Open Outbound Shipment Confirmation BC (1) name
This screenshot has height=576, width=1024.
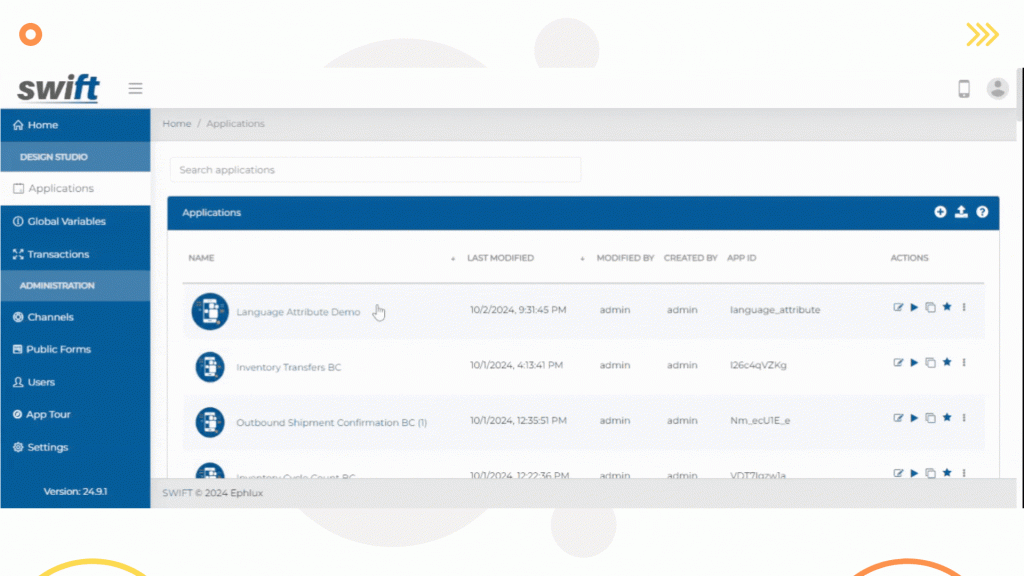[x=331, y=423]
